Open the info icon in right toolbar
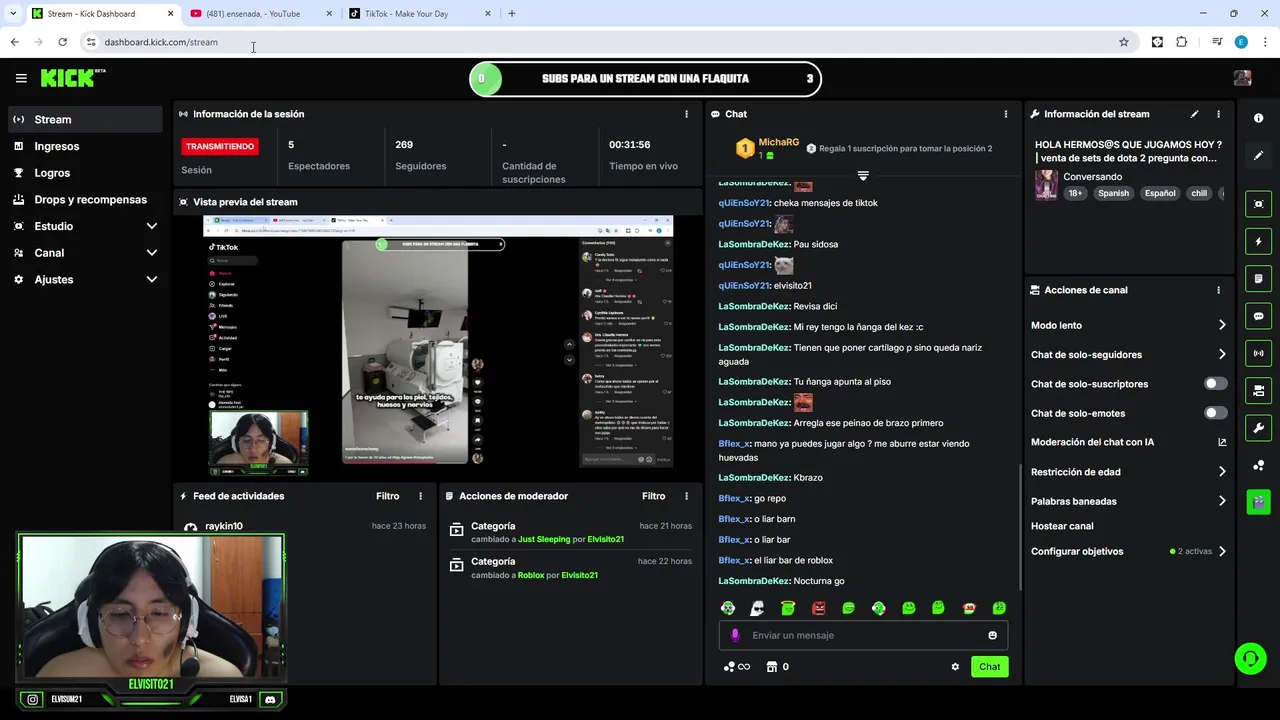 pyautogui.click(x=1258, y=118)
